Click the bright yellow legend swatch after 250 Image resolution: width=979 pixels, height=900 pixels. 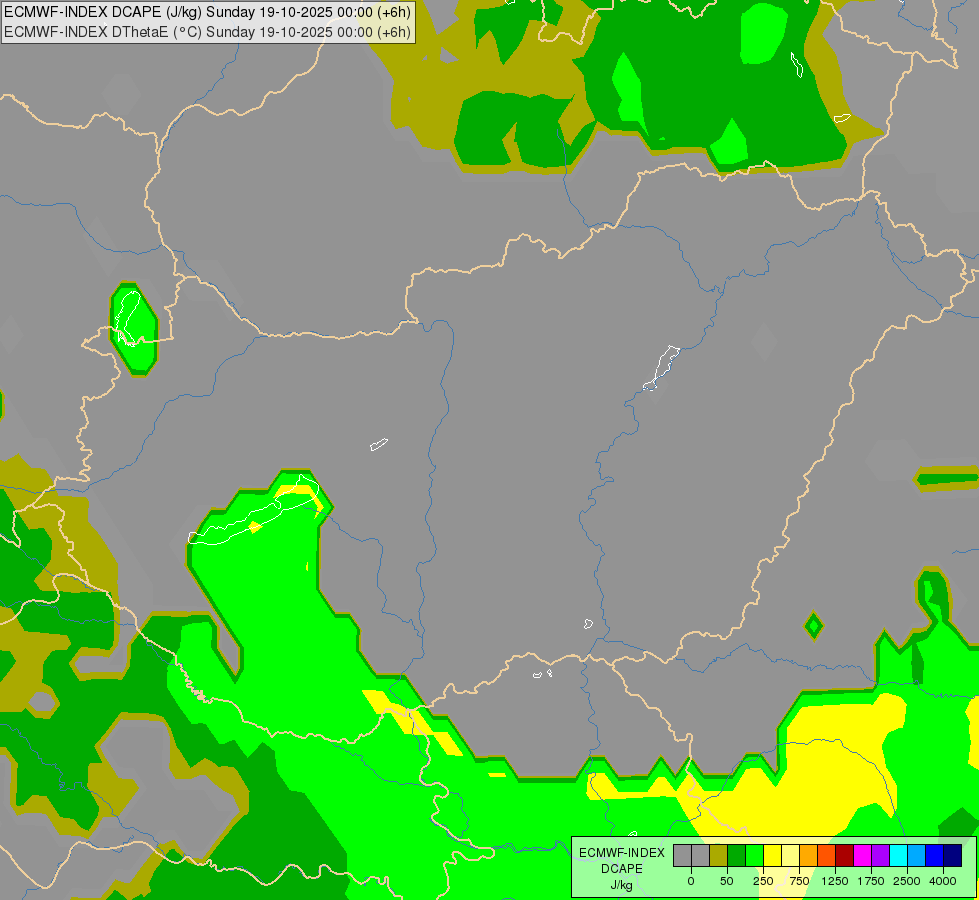pos(773,856)
